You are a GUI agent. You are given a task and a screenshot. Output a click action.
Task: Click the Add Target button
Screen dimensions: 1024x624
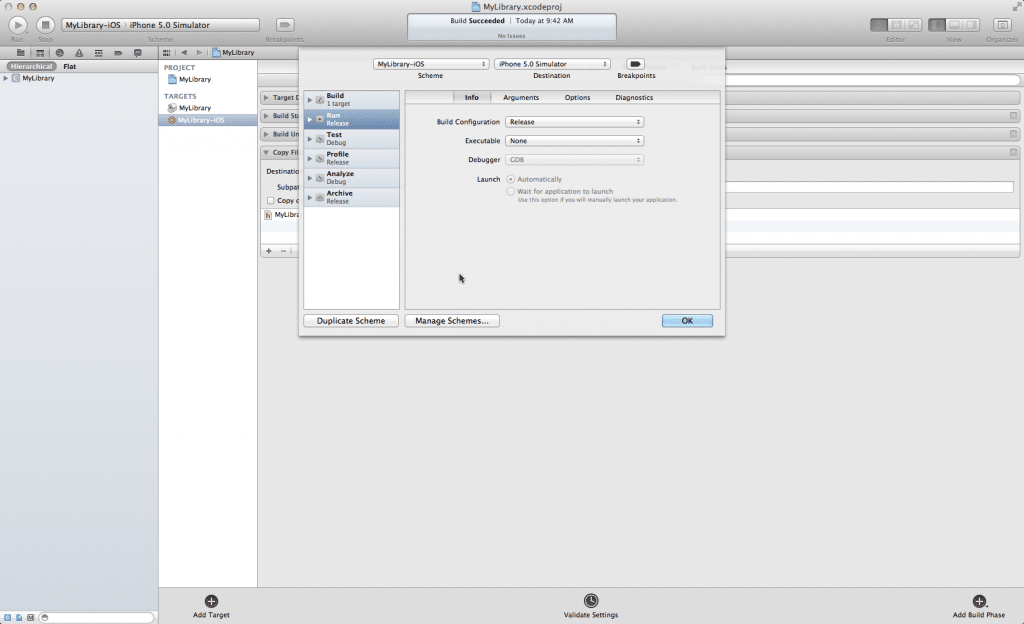click(211, 606)
